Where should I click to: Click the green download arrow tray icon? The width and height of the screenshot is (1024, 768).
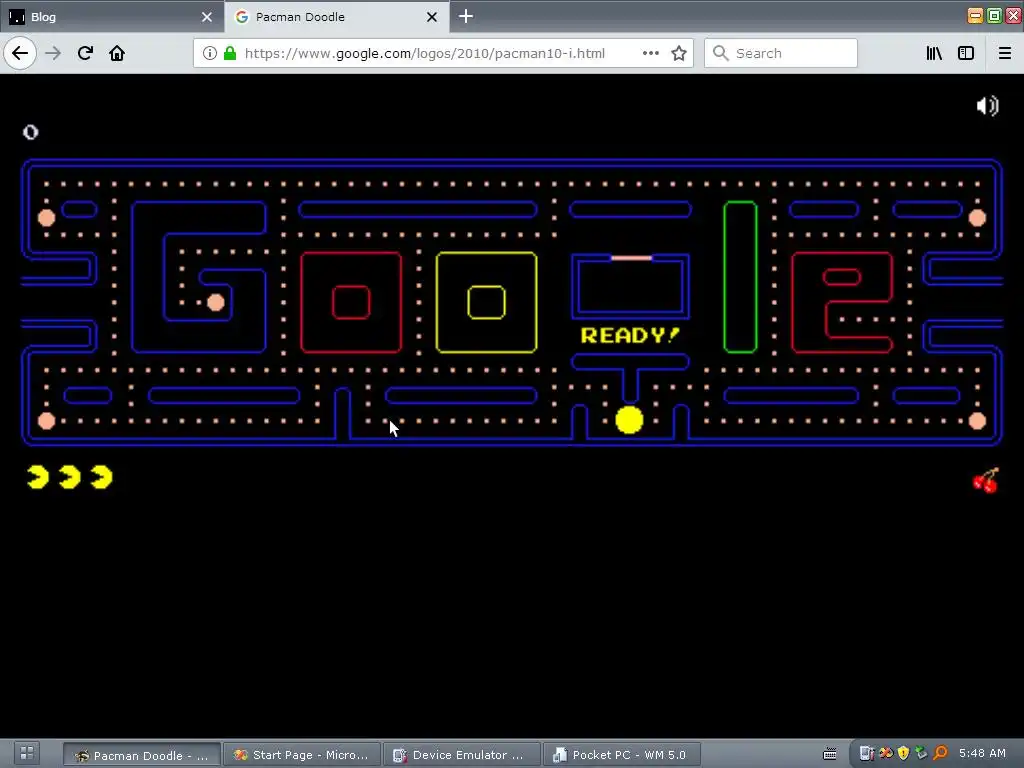pos(921,754)
